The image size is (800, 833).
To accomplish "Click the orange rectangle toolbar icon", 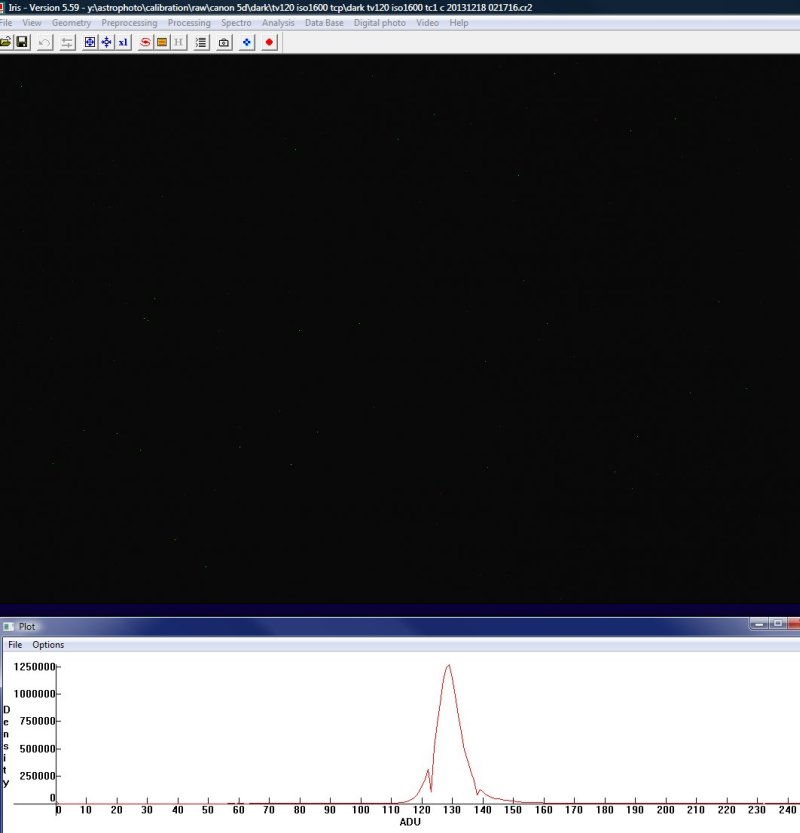I will (161, 42).
